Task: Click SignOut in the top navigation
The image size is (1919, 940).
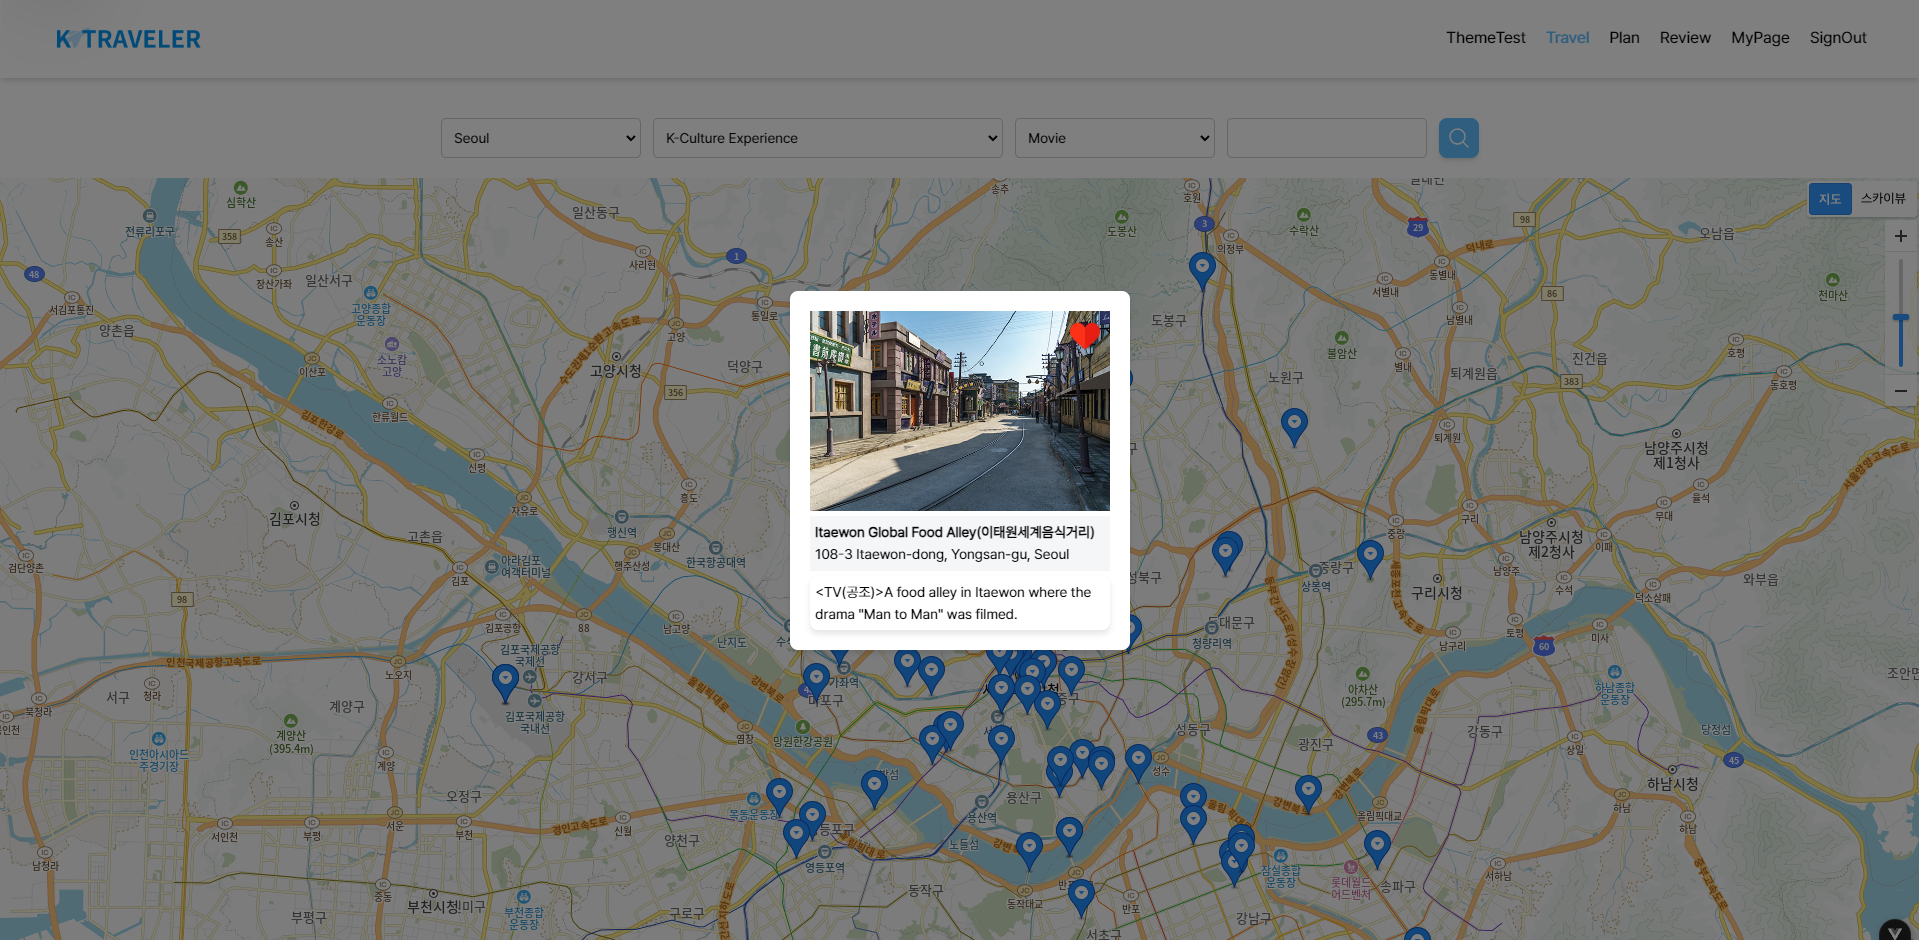Action: (1838, 38)
